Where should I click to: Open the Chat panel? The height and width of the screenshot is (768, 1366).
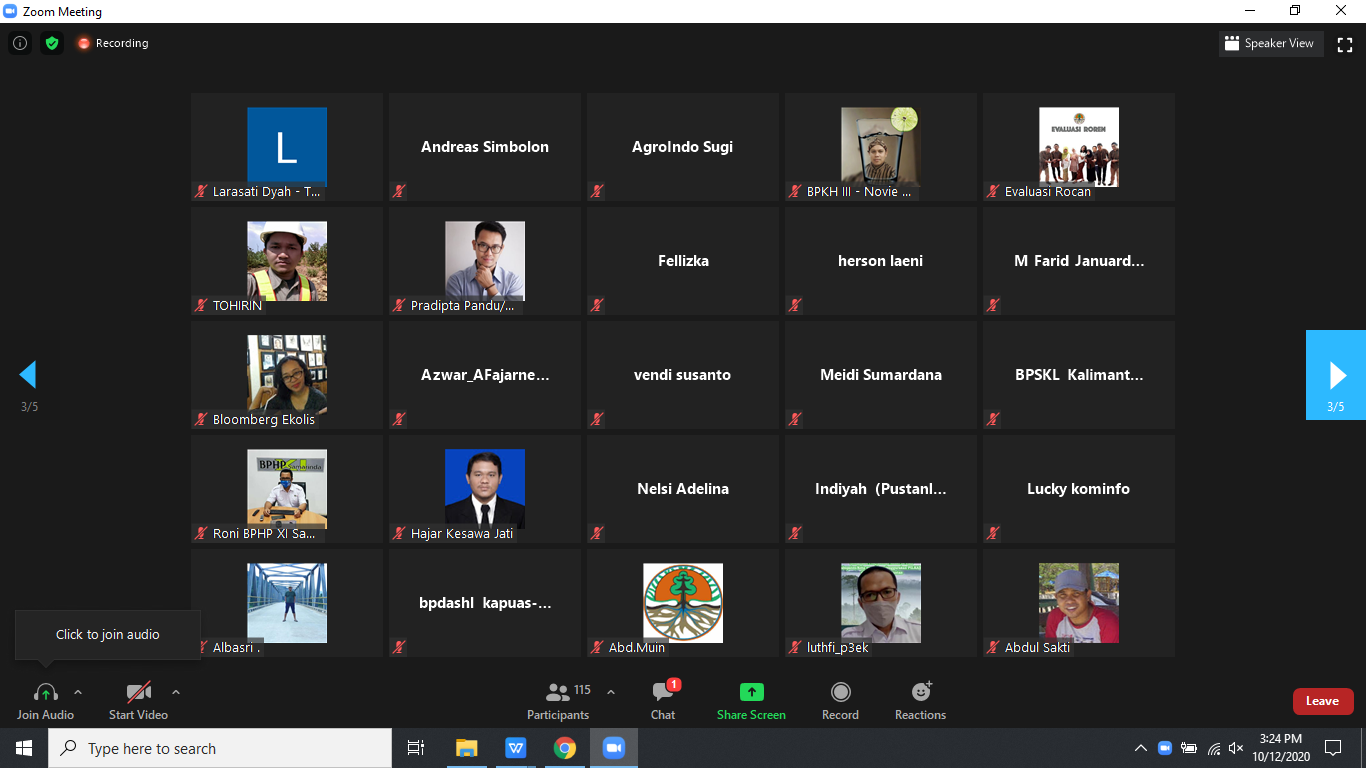pyautogui.click(x=663, y=700)
